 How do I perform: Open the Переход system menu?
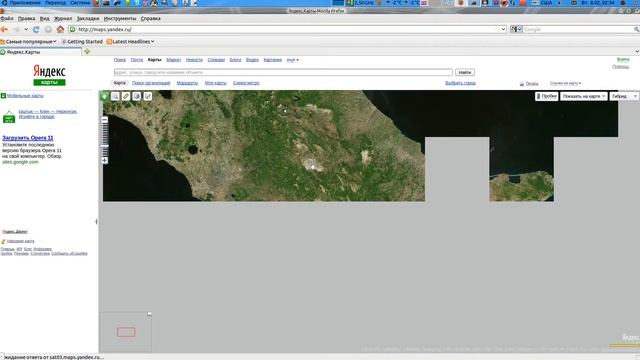pyautogui.click(x=56, y=3)
